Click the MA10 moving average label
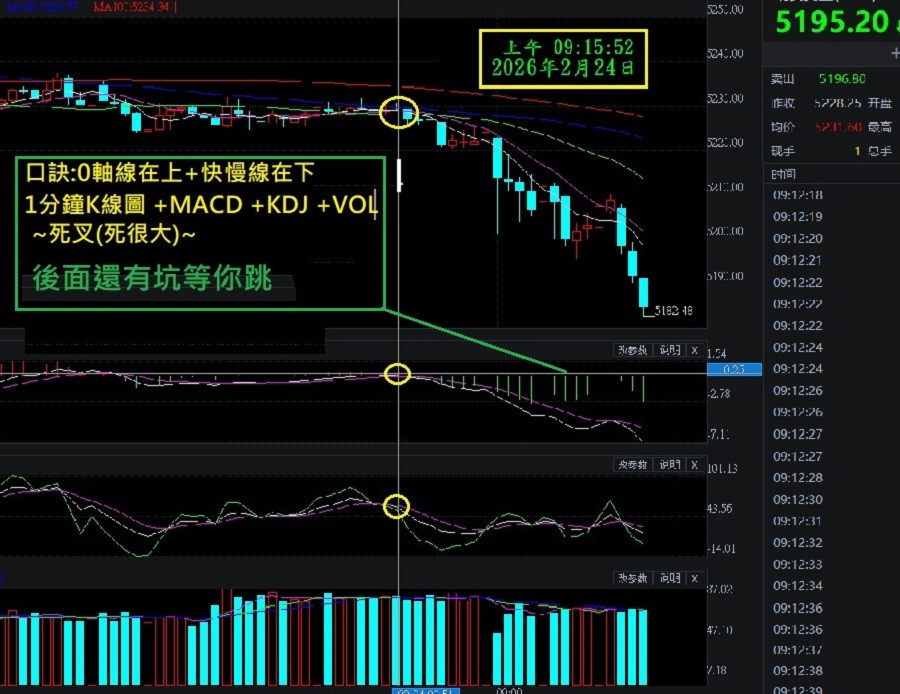 pyautogui.click(x=131, y=7)
